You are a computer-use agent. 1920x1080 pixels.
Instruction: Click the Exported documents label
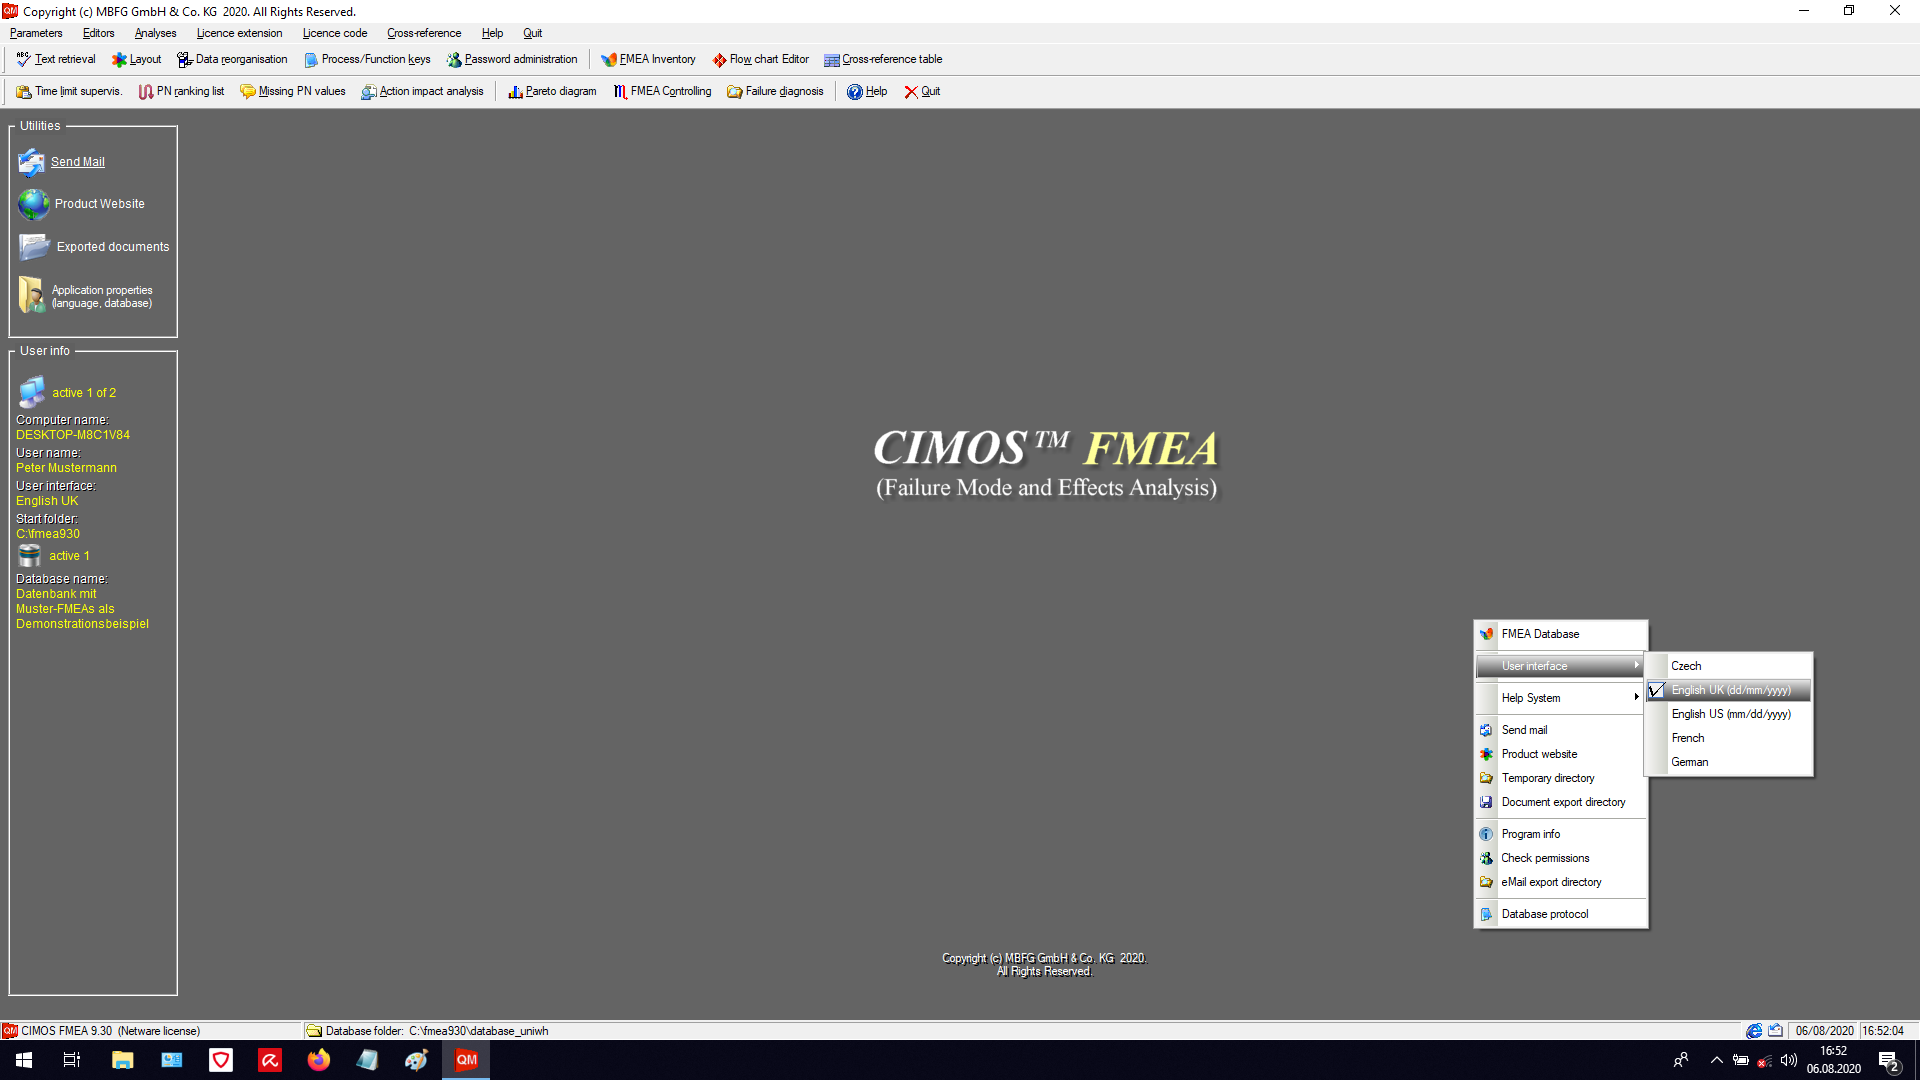tap(113, 247)
